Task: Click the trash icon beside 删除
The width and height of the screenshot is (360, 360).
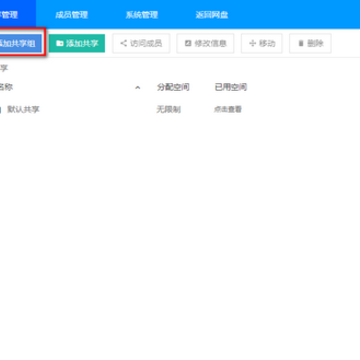Action: coord(301,43)
